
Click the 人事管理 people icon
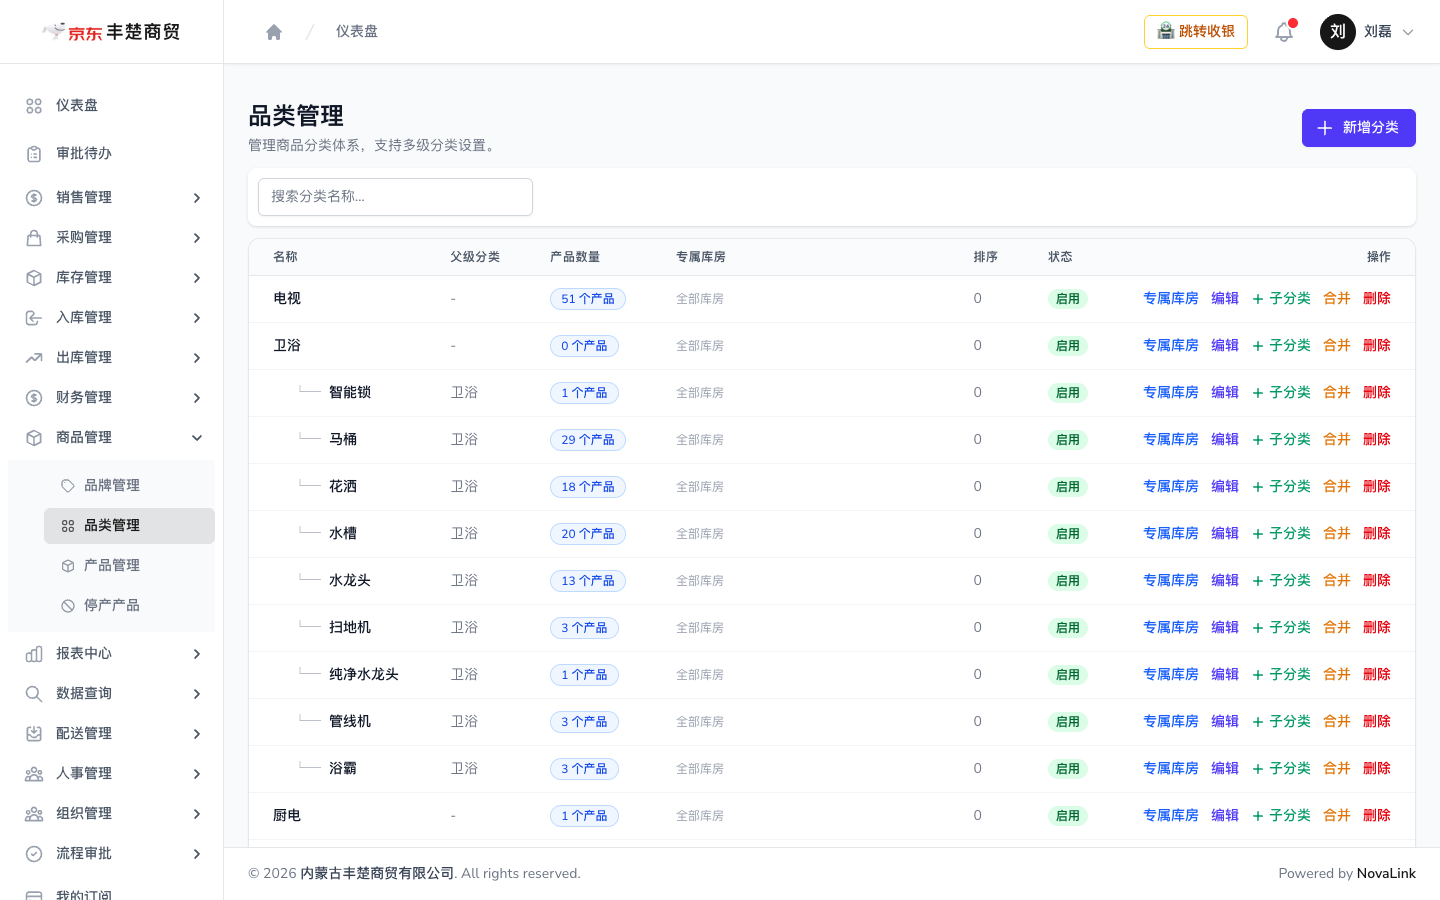coord(34,774)
